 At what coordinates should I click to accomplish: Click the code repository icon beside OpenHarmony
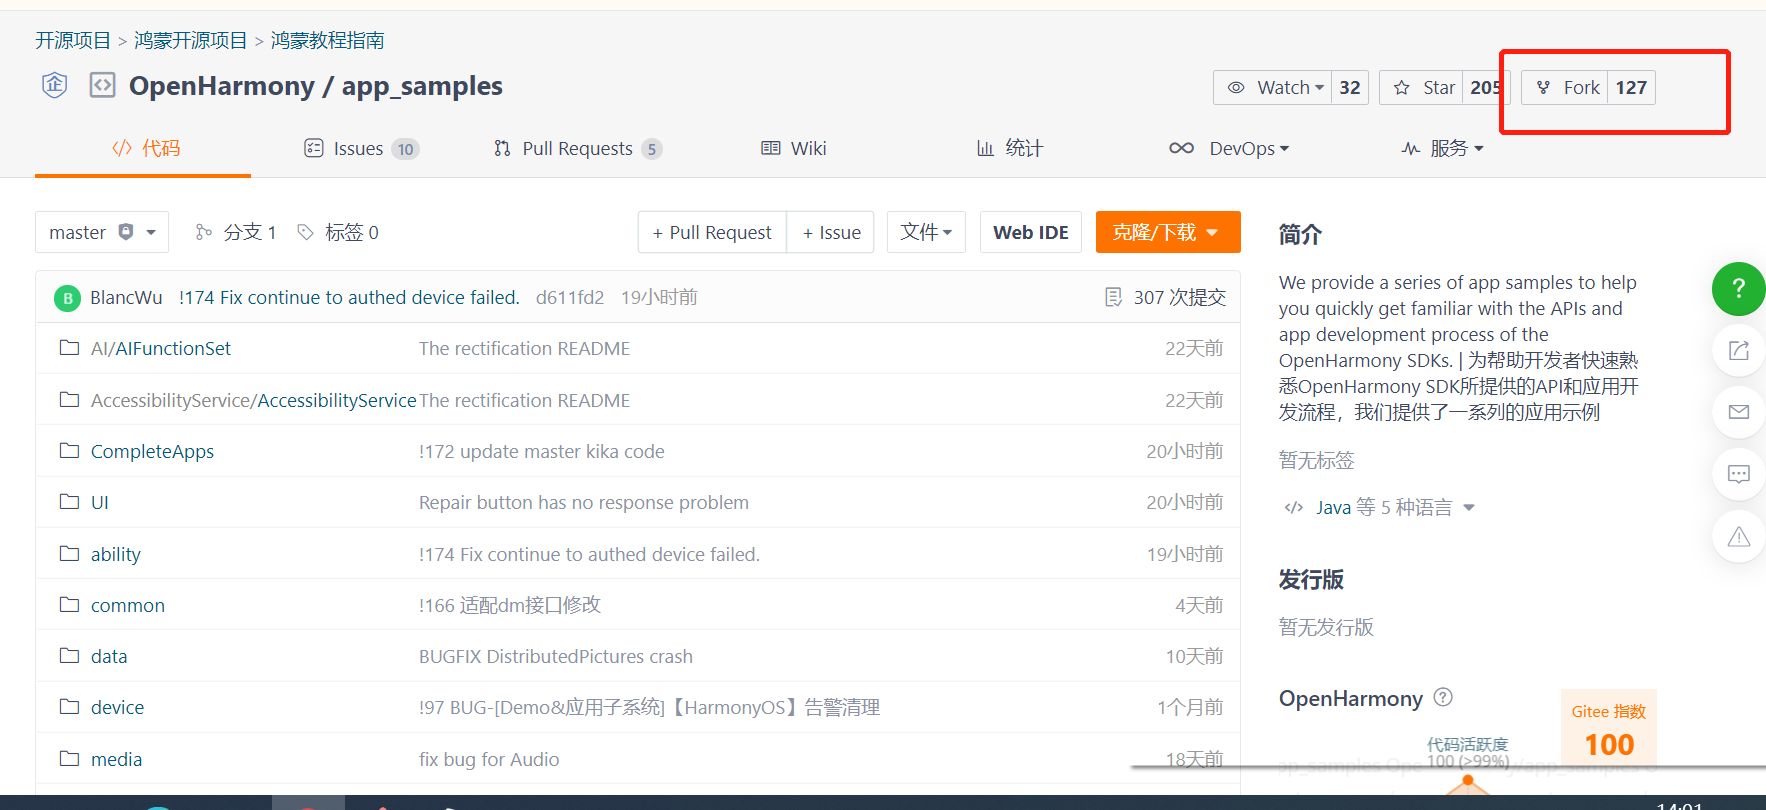click(102, 85)
